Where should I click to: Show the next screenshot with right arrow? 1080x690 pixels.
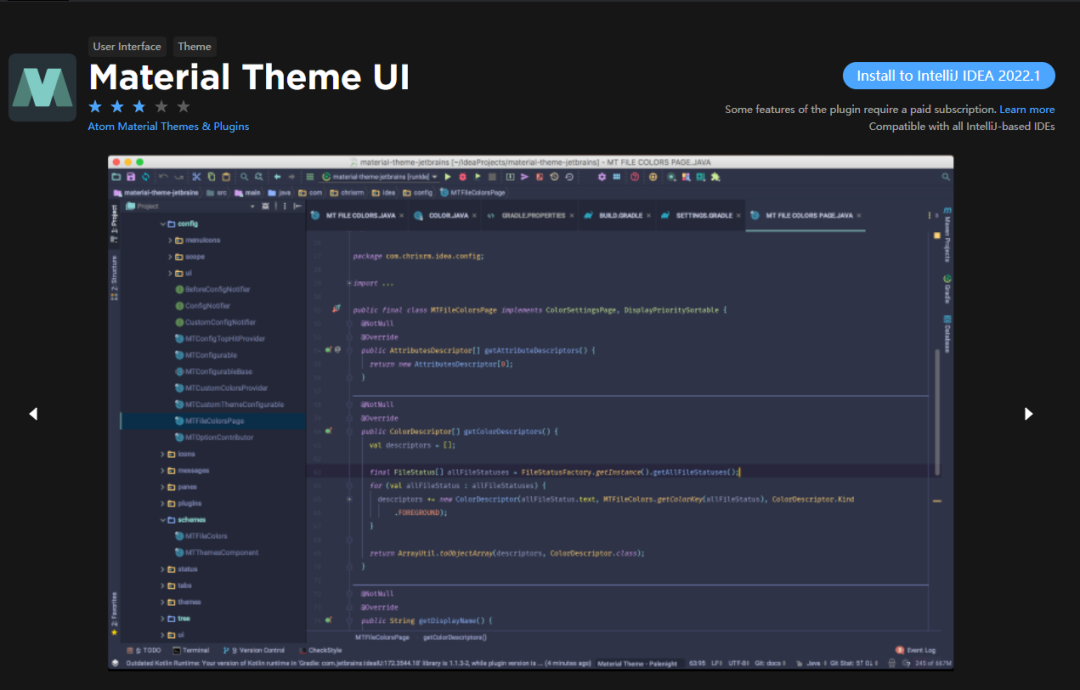tap(1028, 414)
